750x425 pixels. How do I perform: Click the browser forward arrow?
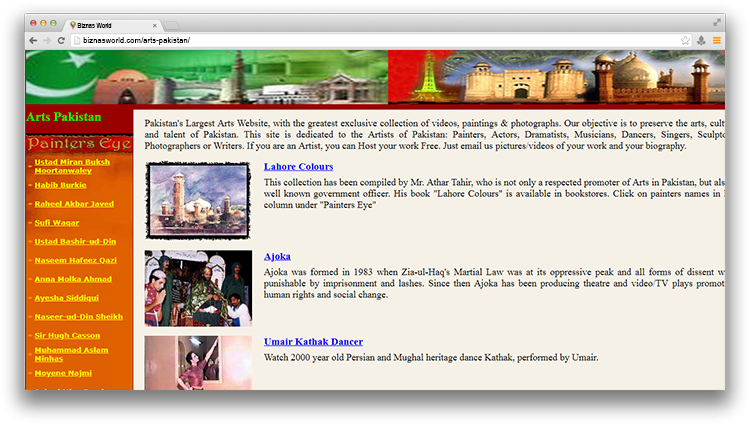pos(47,40)
